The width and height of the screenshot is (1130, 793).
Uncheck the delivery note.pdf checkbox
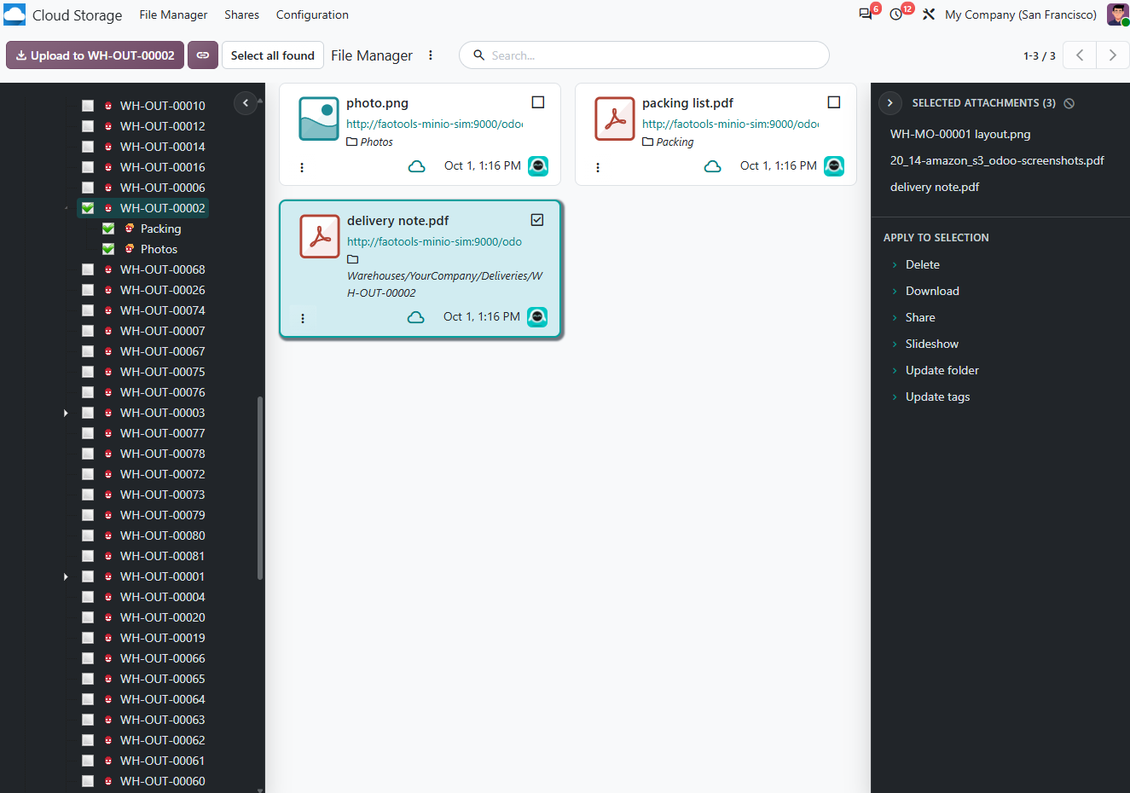click(x=537, y=220)
